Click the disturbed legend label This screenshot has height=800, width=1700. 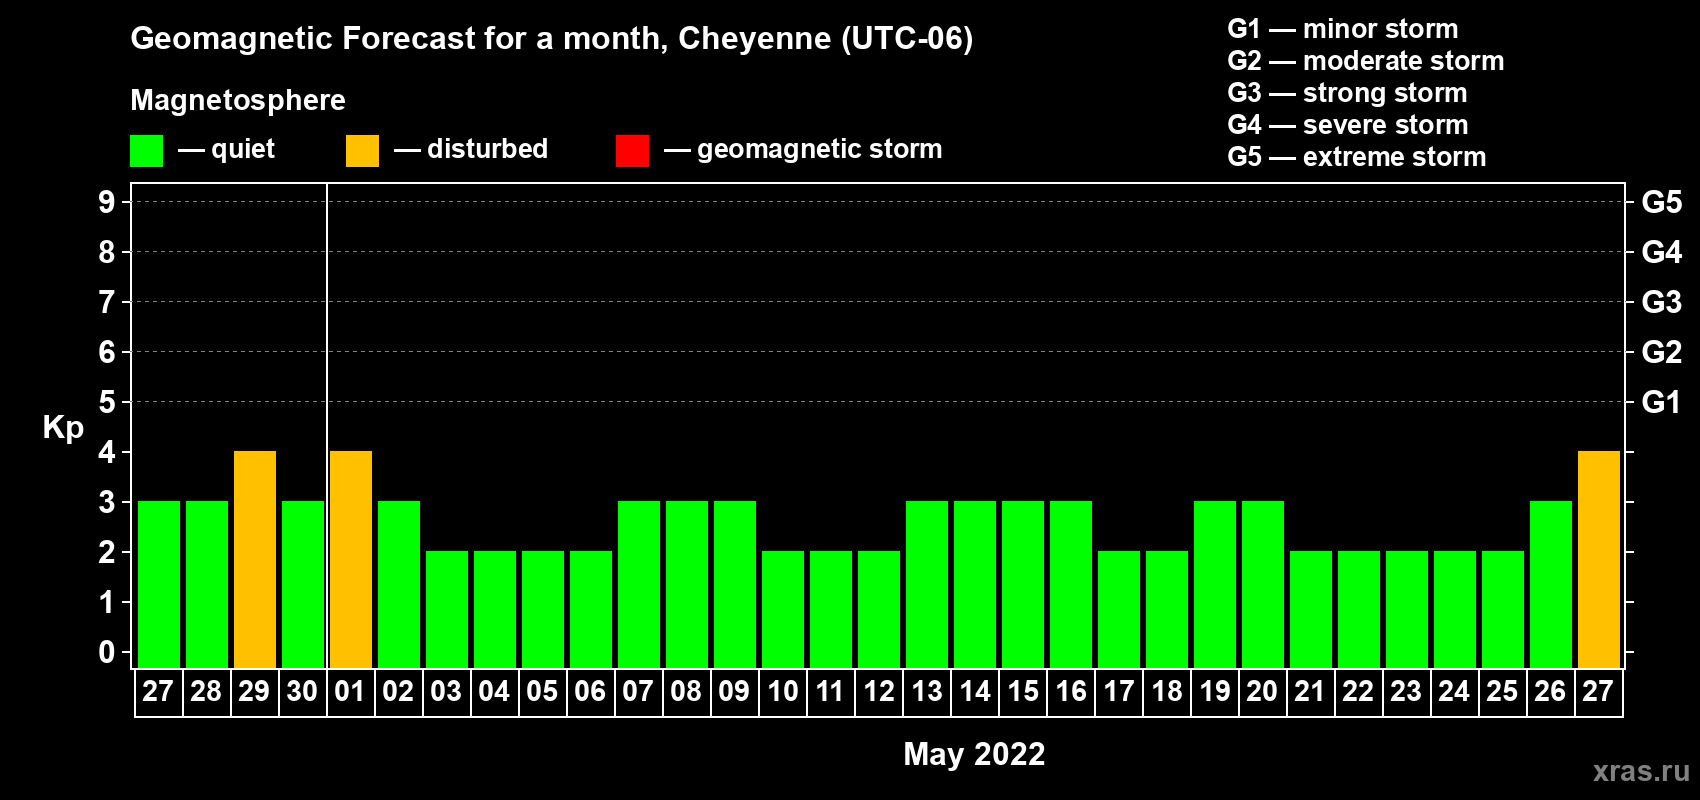(x=488, y=149)
